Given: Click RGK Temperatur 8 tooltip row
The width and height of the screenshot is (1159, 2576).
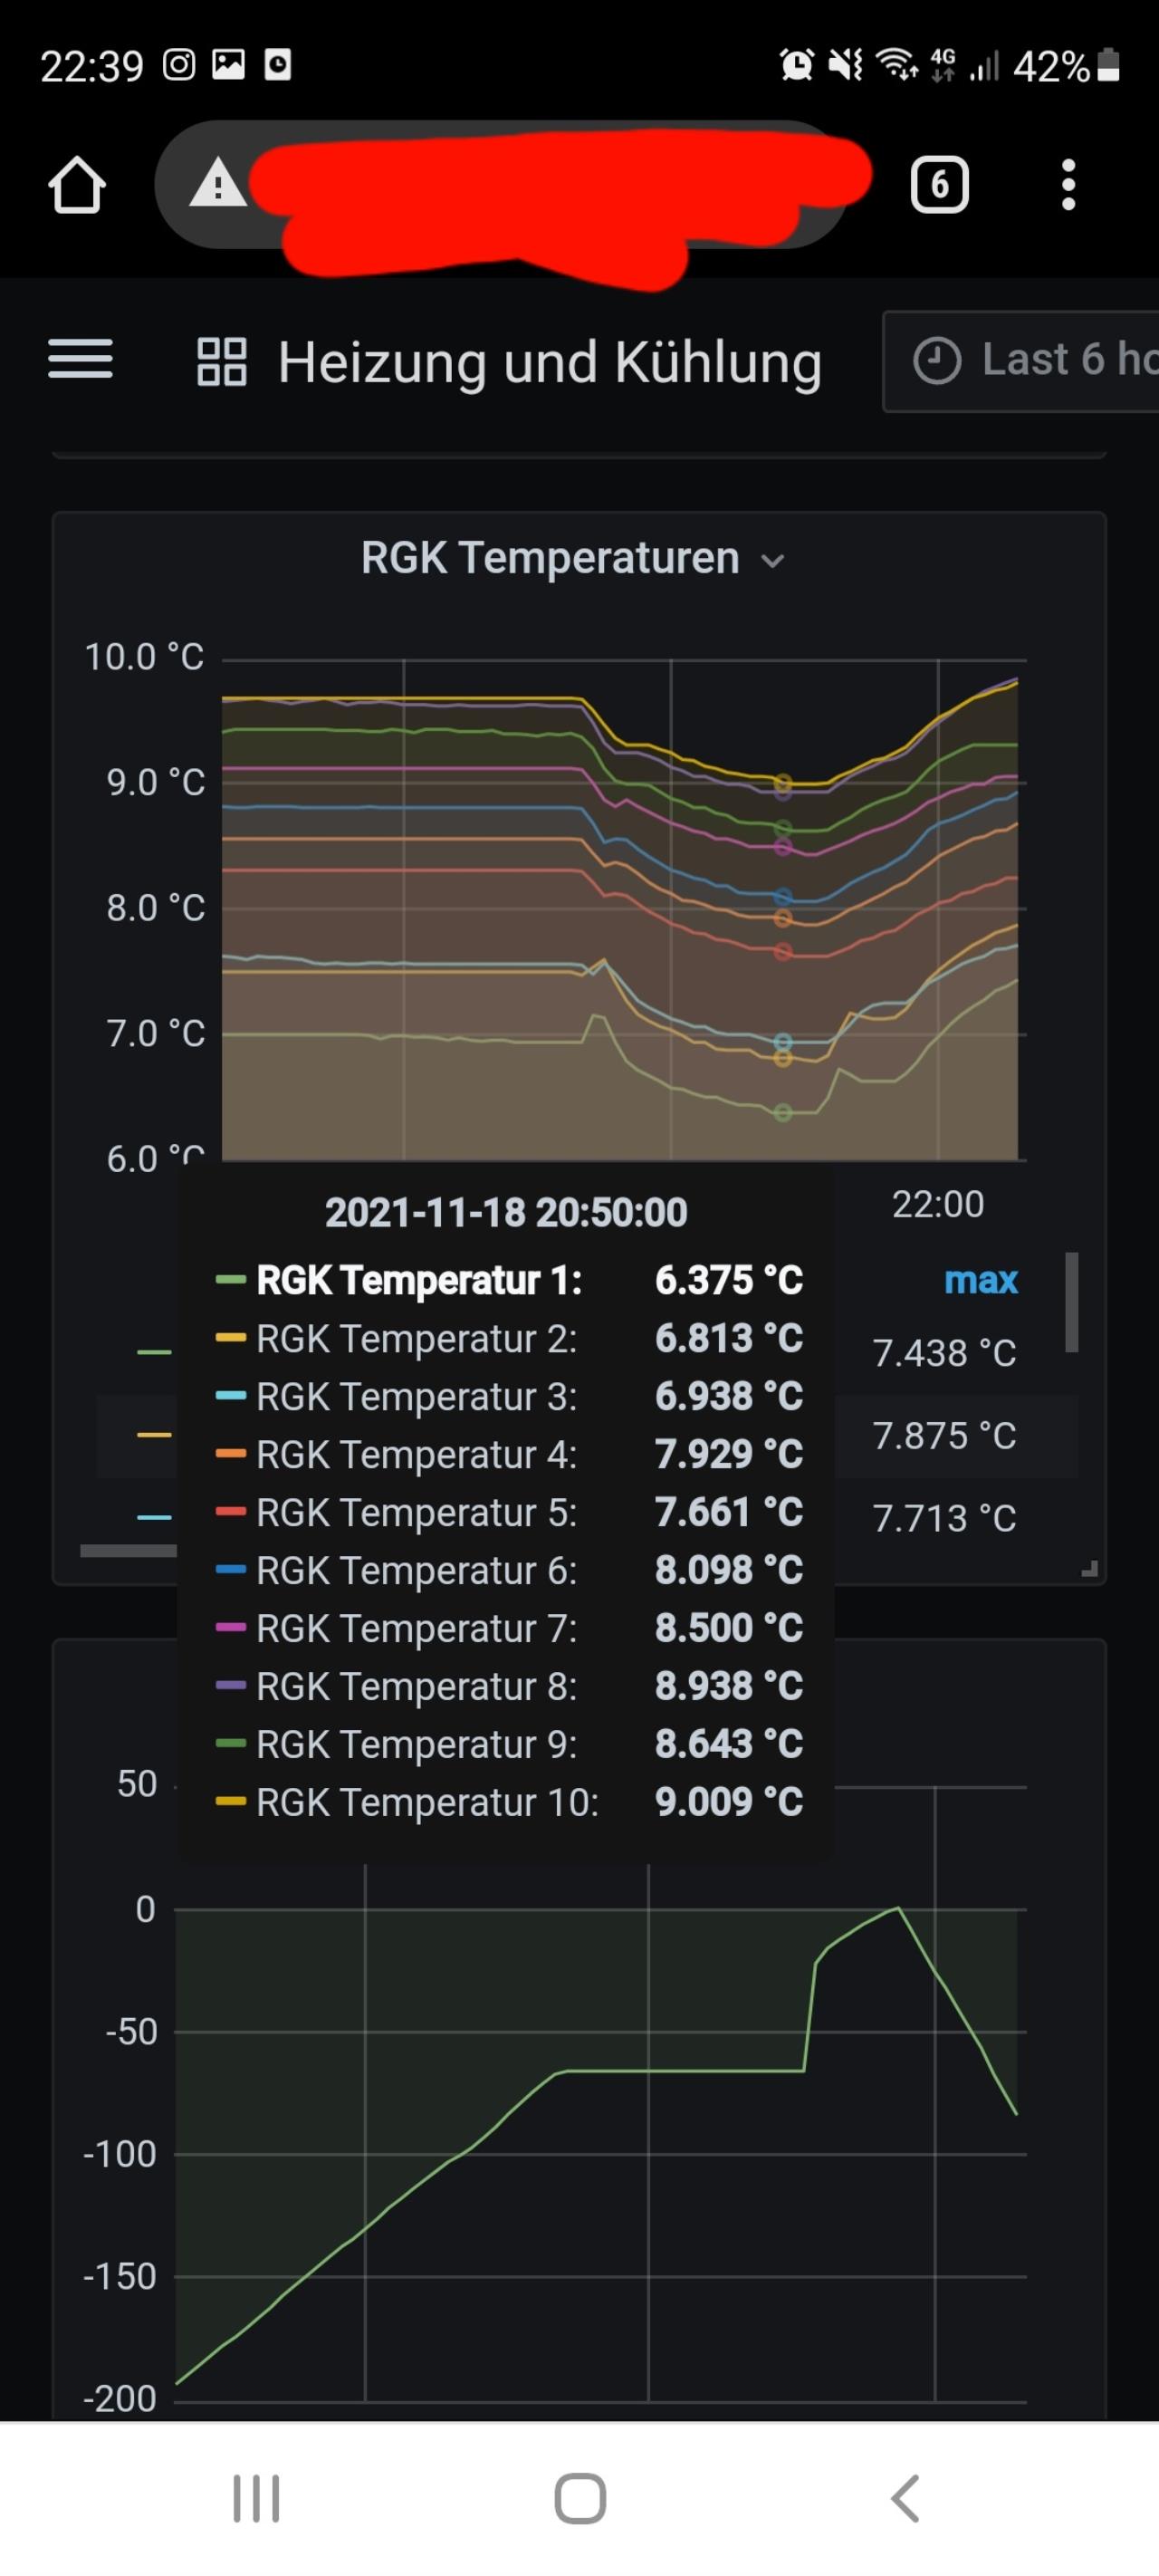Looking at the screenshot, I should (509, 1686).
